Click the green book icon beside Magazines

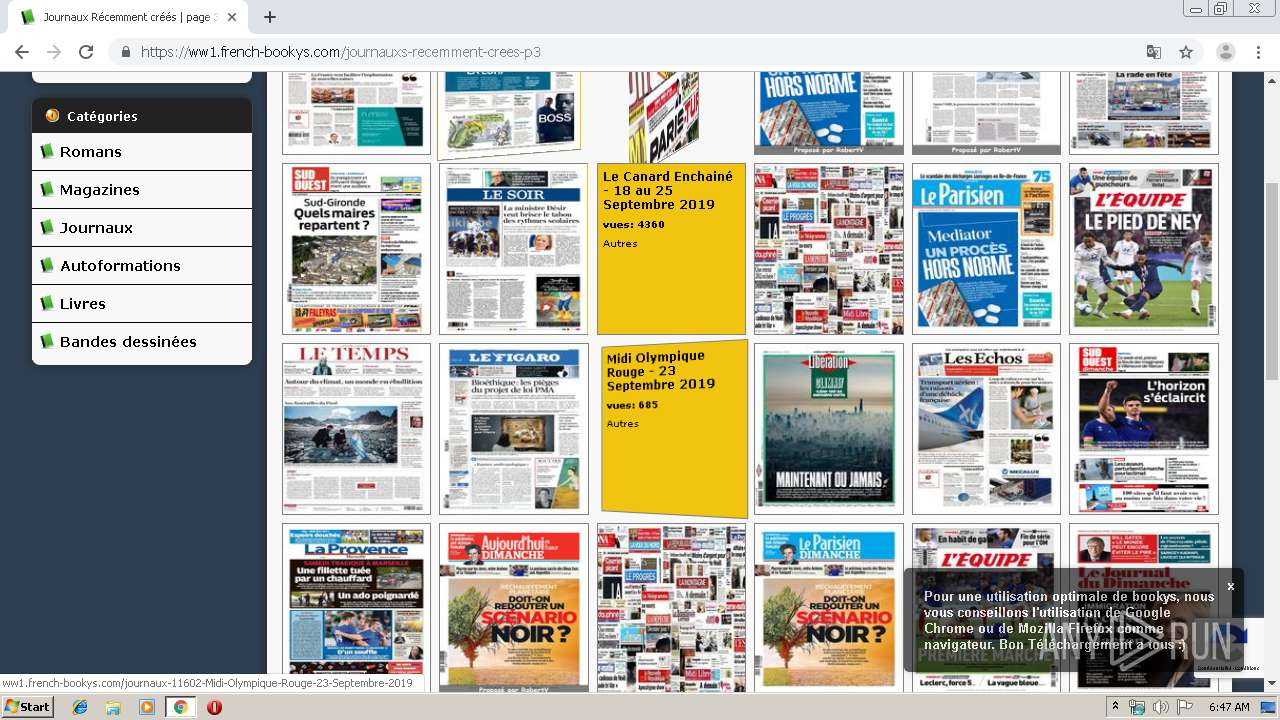pos(46,189)
